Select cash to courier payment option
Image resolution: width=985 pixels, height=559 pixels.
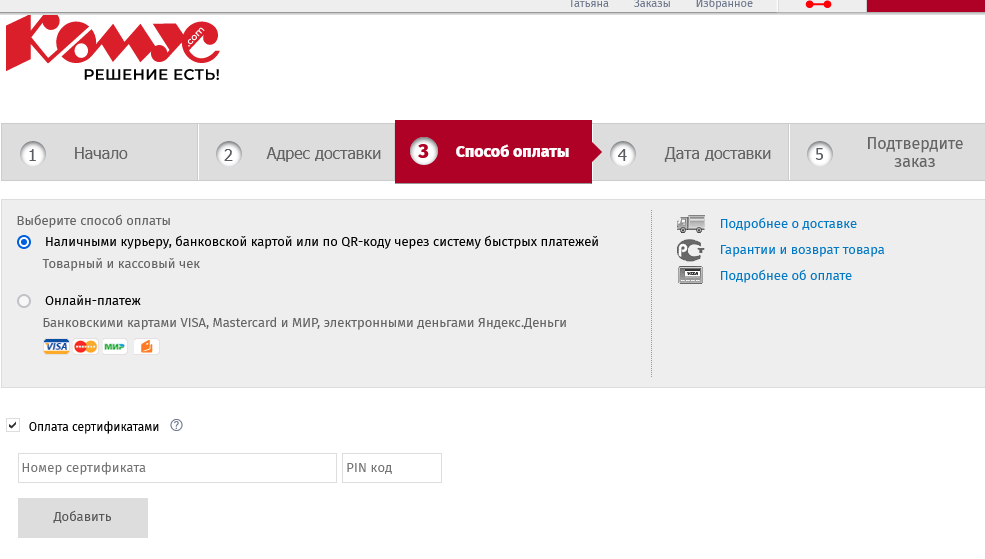24,242
